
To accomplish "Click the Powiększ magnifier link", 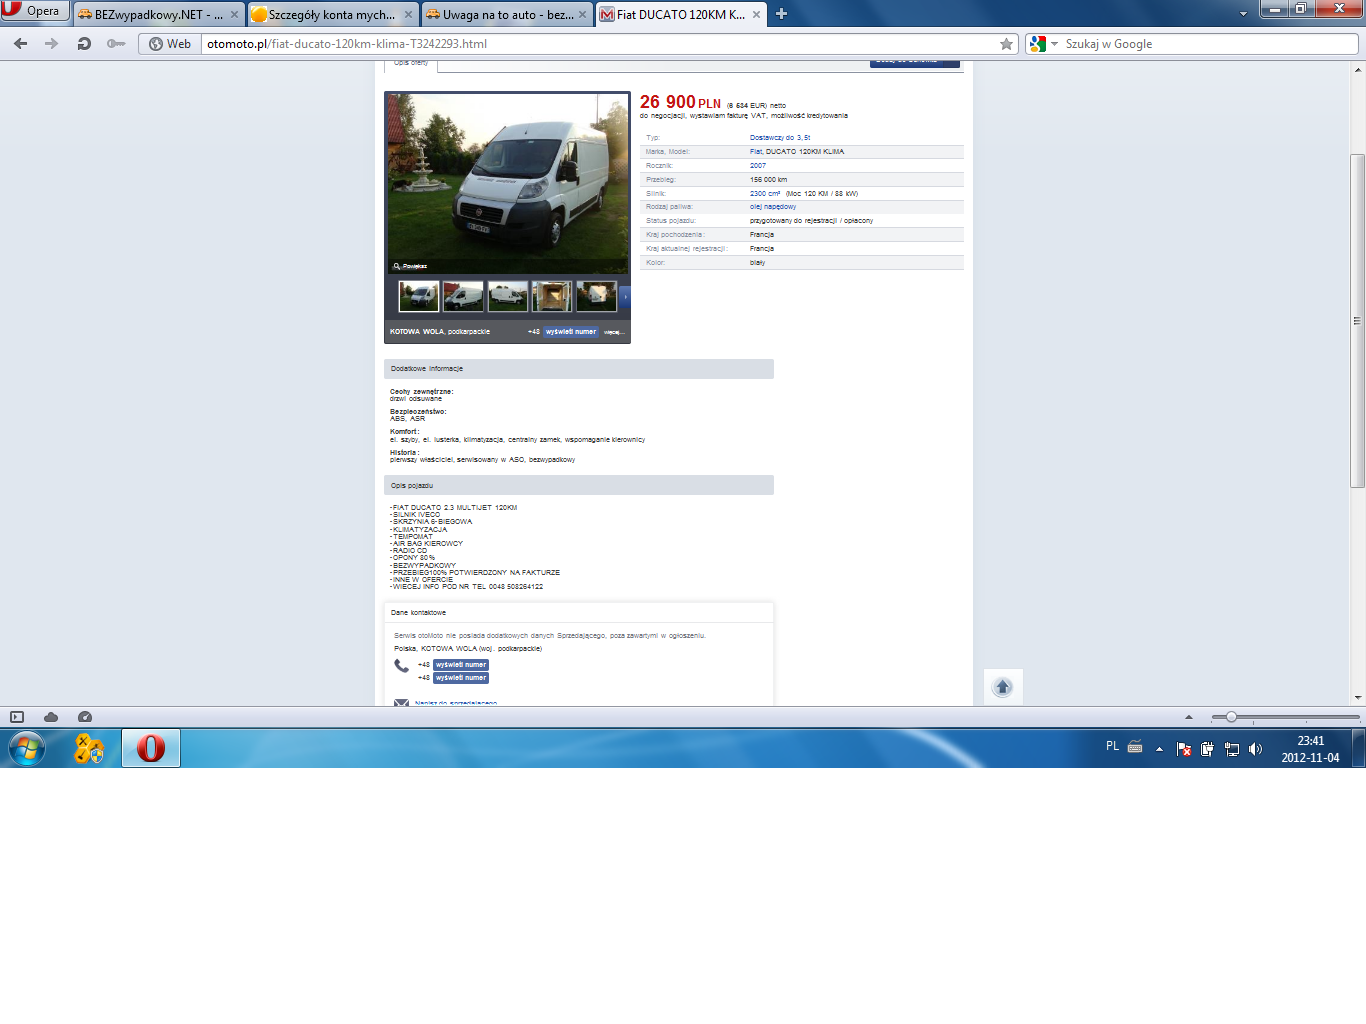I will (410, 266).
